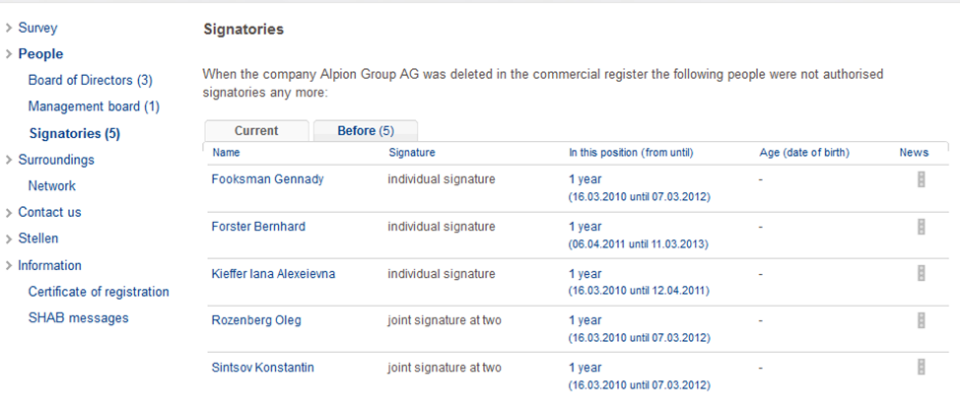Open the Certificate of registration link

tap(99, 291)
